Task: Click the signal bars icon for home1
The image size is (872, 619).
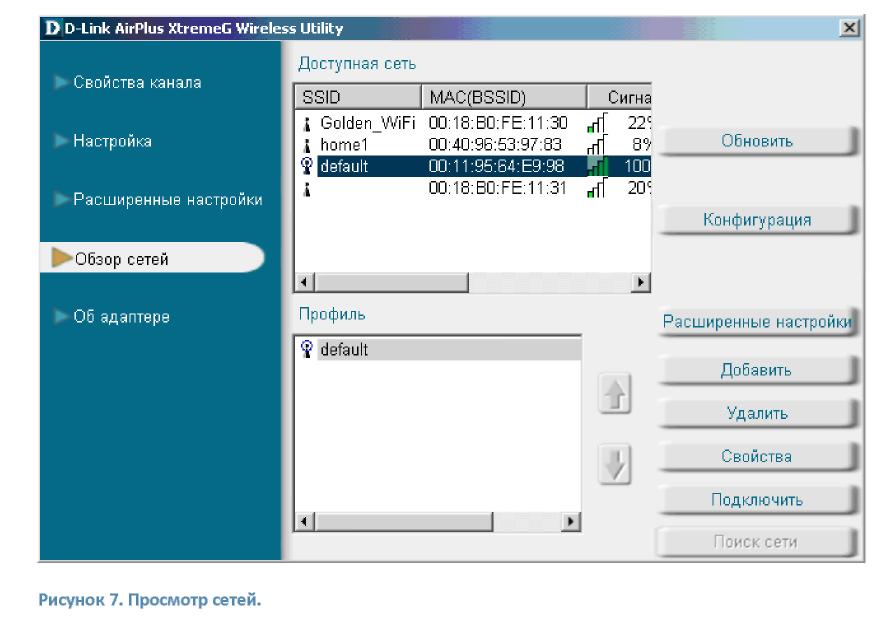Action: (x=598, y=145)
